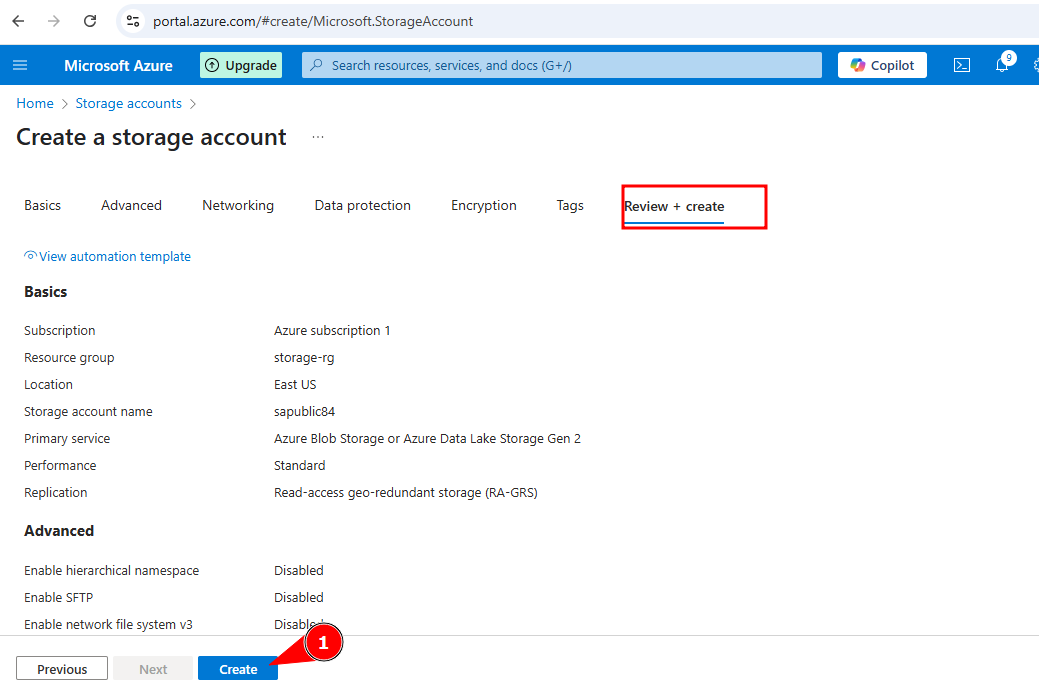Select the Review + create tab
This screenshot has height=691, width=1039.
click(674, 207)
